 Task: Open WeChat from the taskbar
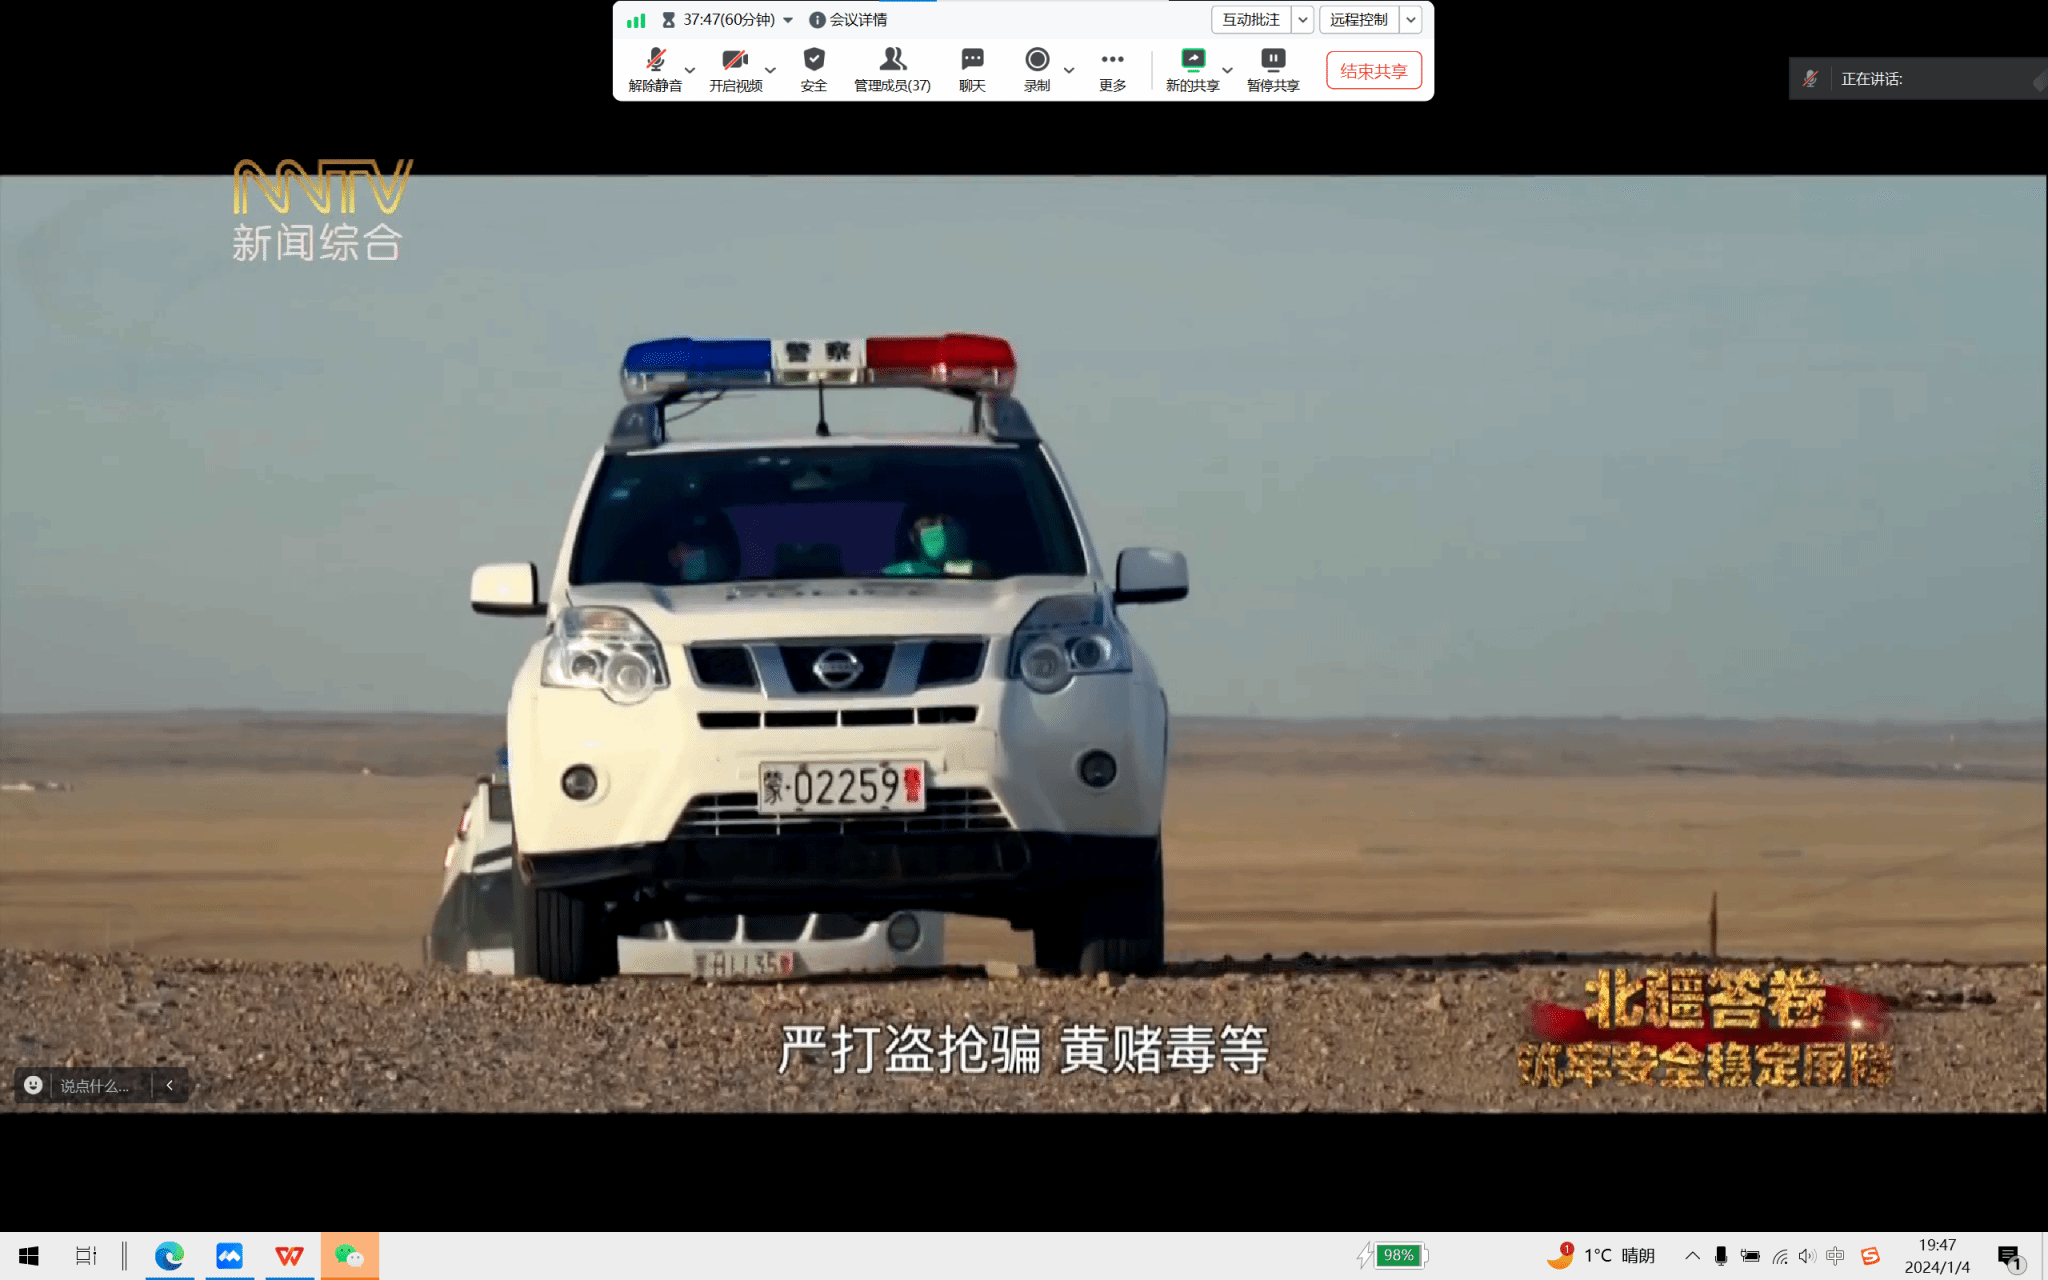pyautogui.click(x=349, y=1256)
